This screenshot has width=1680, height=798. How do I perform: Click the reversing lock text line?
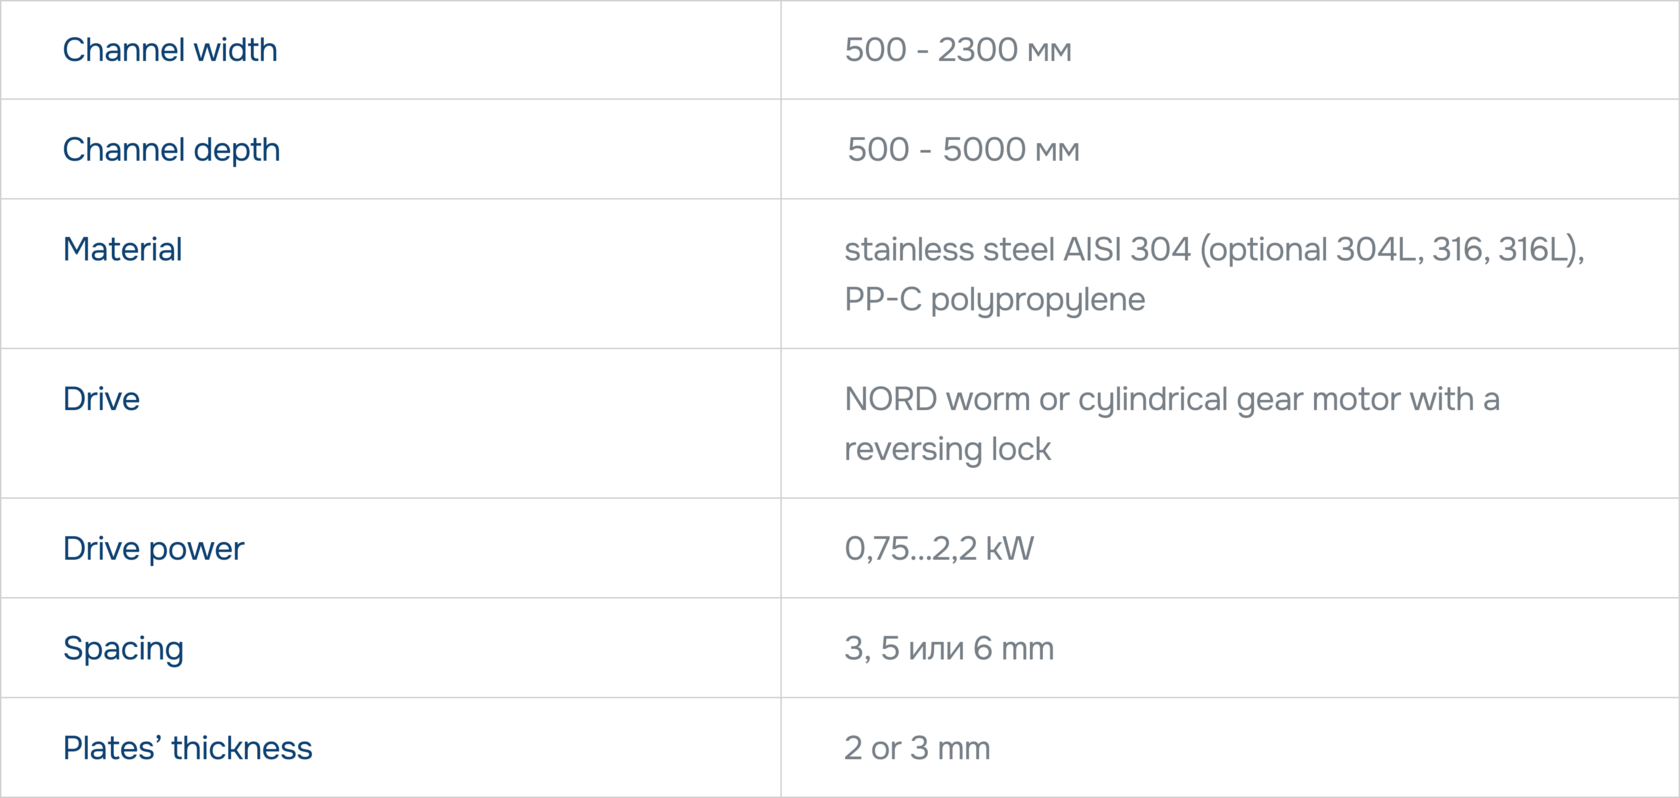[x=947, y=449]
